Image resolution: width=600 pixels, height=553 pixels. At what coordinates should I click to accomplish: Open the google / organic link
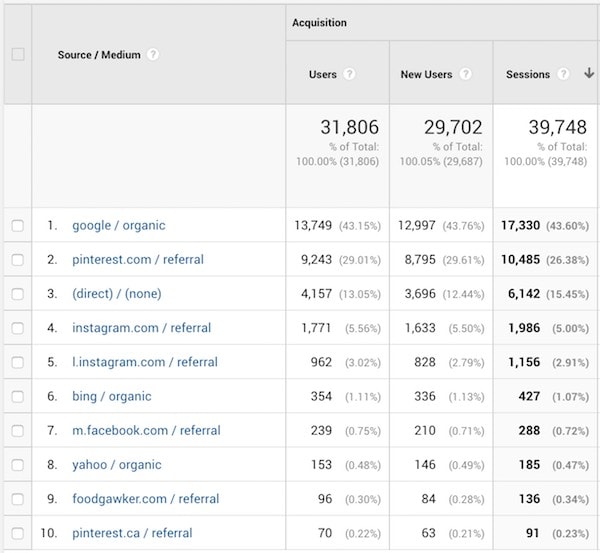click(x=119, y=225)
